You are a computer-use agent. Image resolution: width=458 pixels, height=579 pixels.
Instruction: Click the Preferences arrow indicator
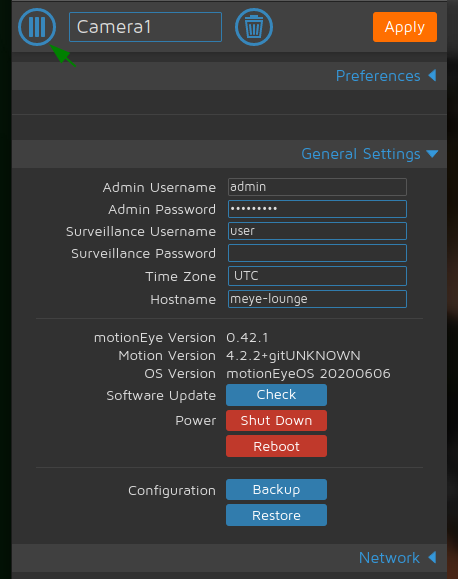tap(432, 75)
